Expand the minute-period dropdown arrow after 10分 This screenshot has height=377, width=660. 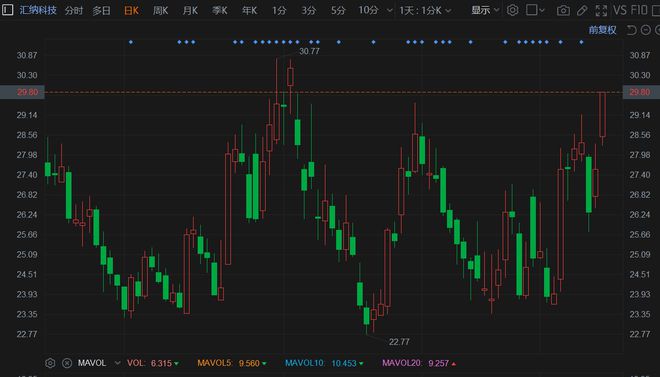tap(390, 10)
